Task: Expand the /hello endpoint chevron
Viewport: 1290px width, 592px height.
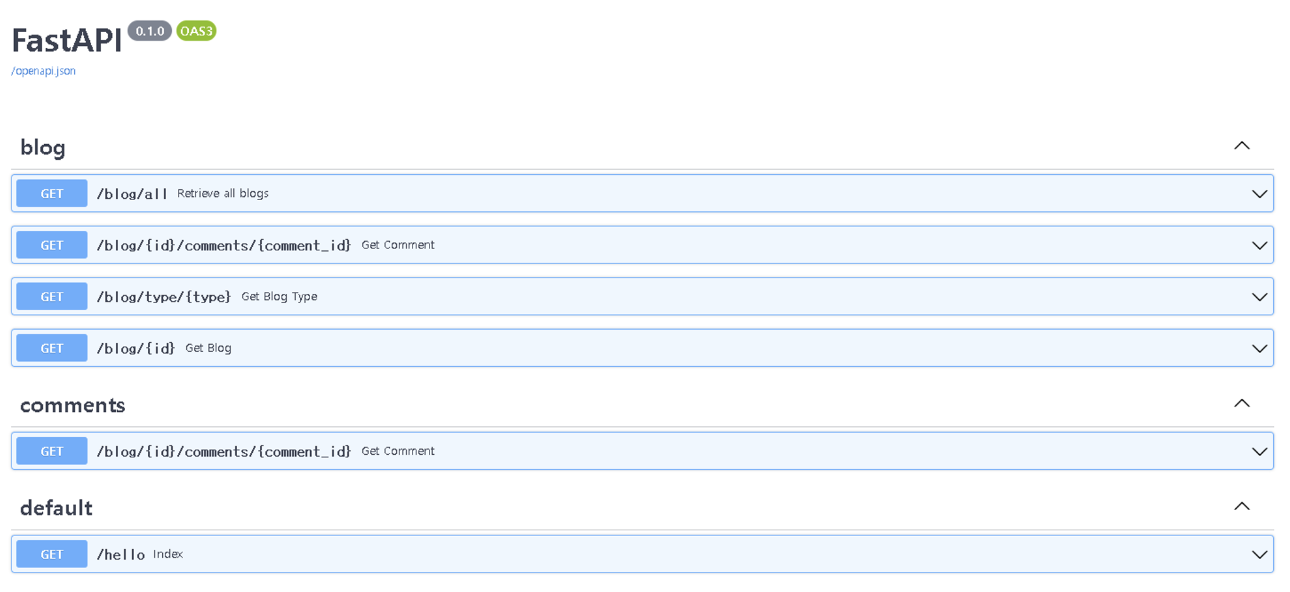Action: 1259,555
